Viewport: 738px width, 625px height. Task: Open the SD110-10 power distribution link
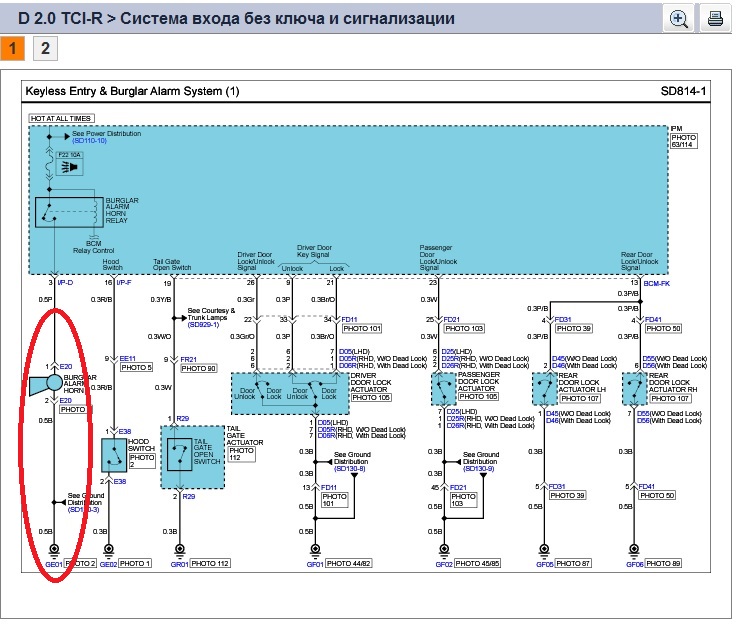[x=91, y=141]
